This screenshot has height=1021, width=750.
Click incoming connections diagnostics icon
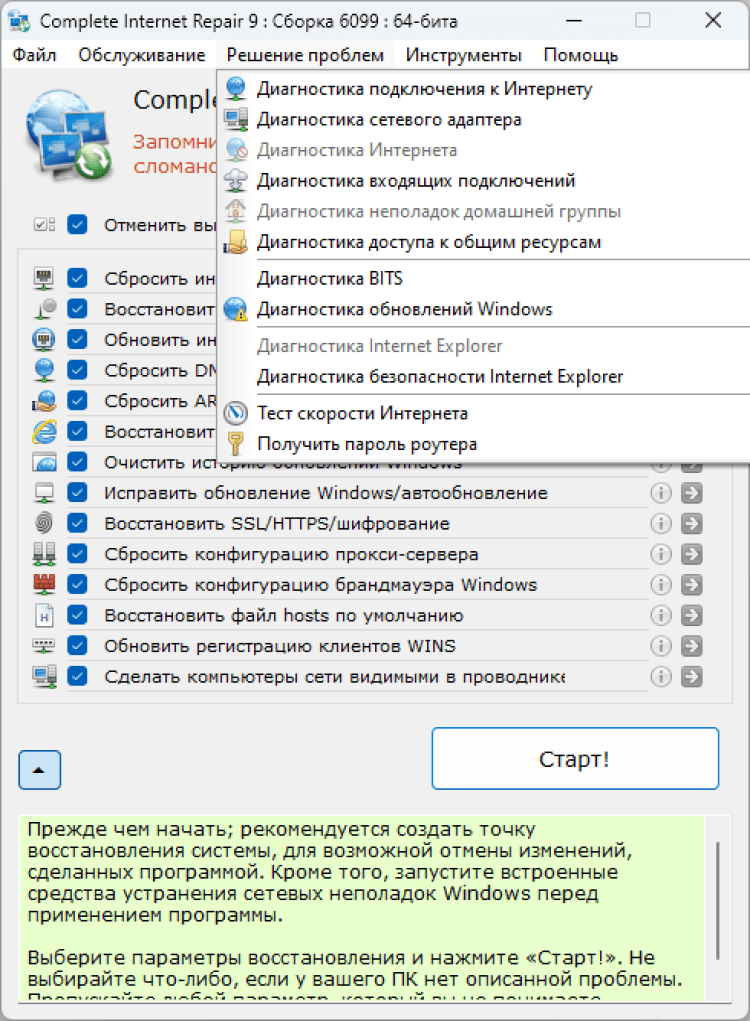(236, 180)
